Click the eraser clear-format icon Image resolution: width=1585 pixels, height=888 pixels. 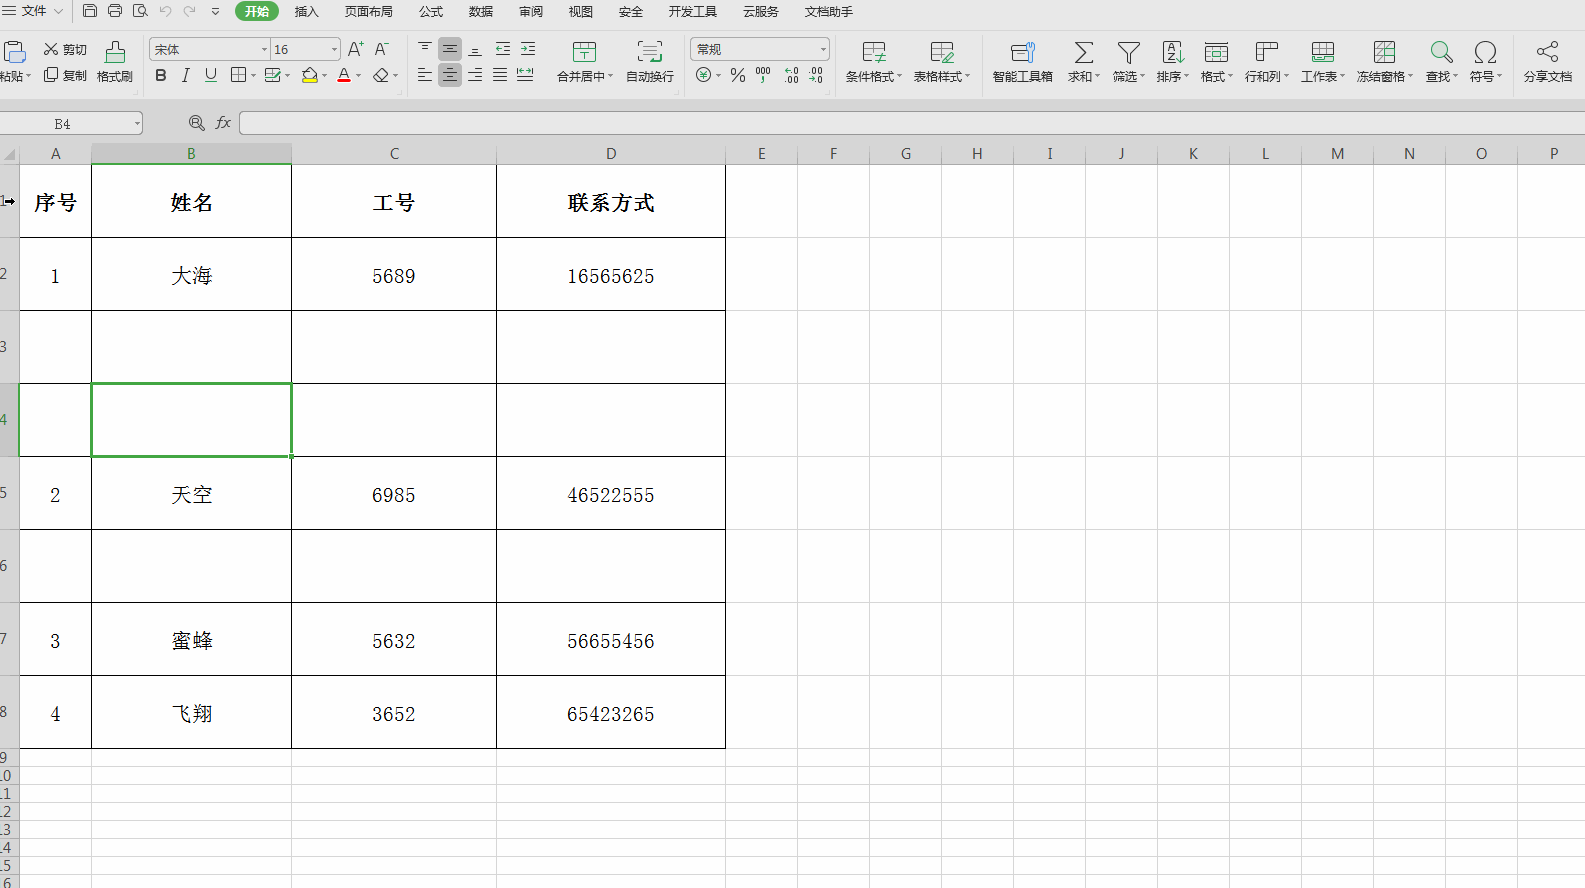[x=380, y=75]
